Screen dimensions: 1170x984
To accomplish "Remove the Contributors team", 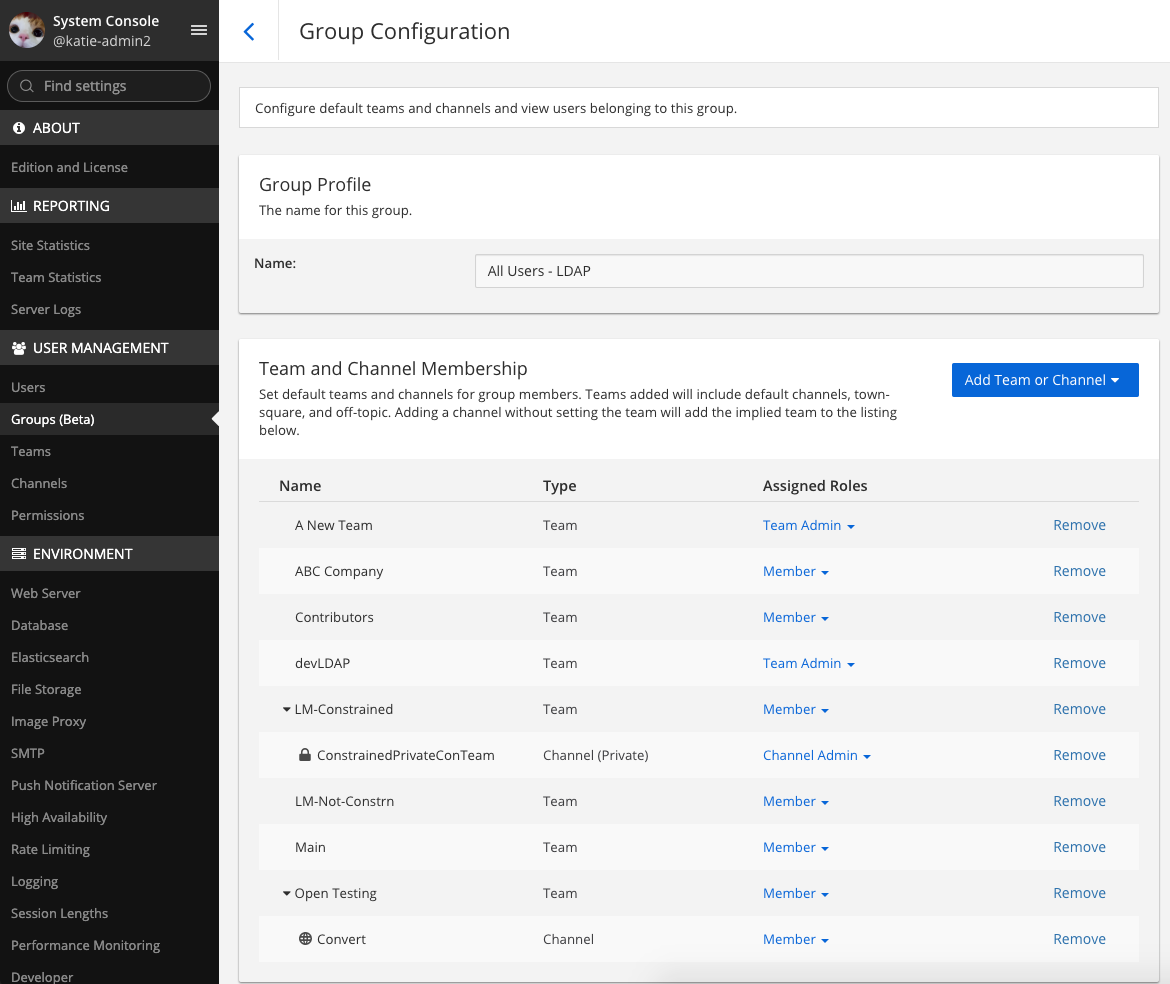I will pos(1079,617).
